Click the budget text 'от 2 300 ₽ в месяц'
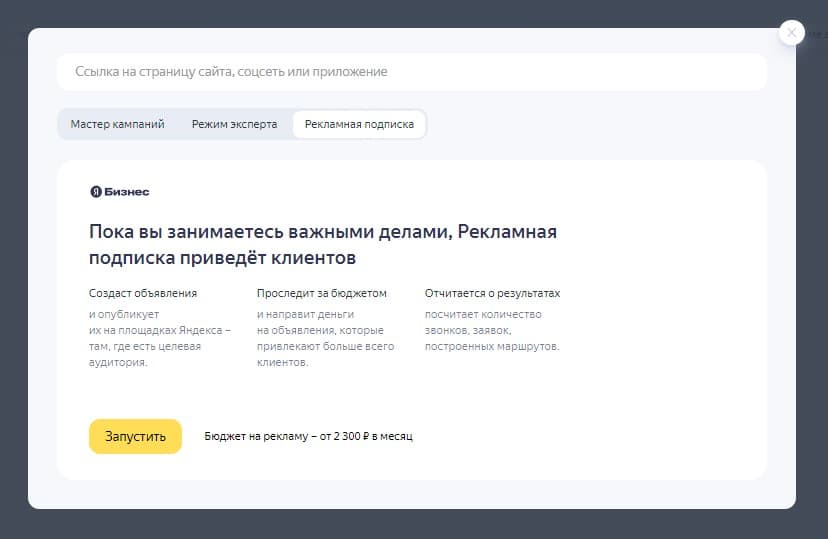The height and width of the screenshot is (539, 828). (366, 436)
